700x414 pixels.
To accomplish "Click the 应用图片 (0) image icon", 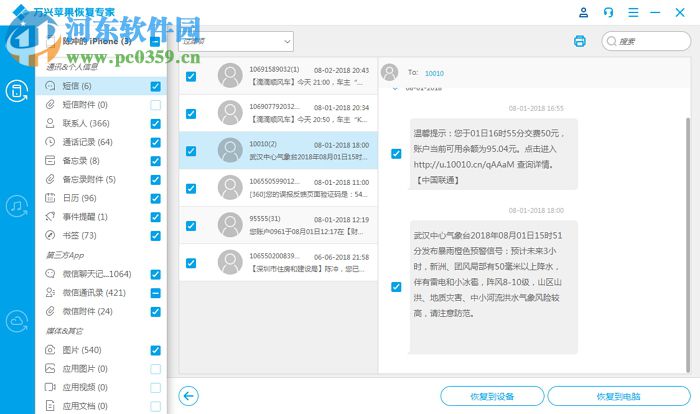I will click(x=50, y=368).
